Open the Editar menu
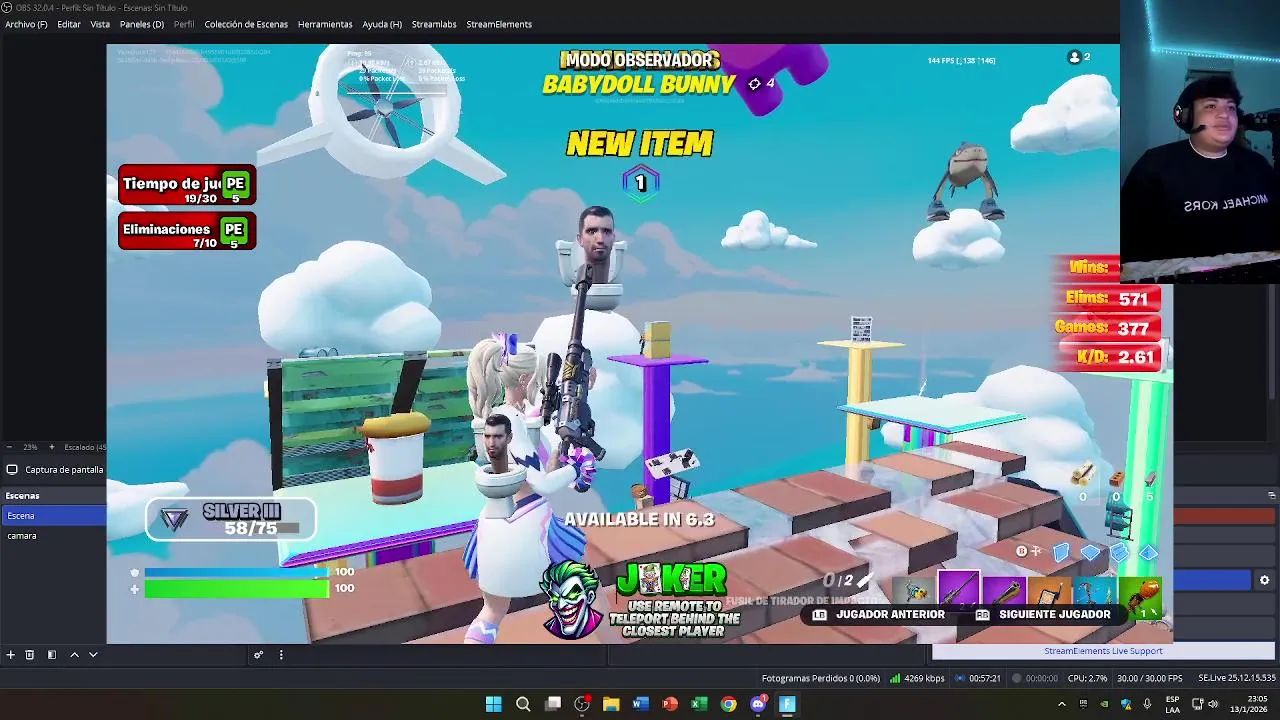Image resolution: width=1280 pixels, height=720 pixels. click(69, 24)
